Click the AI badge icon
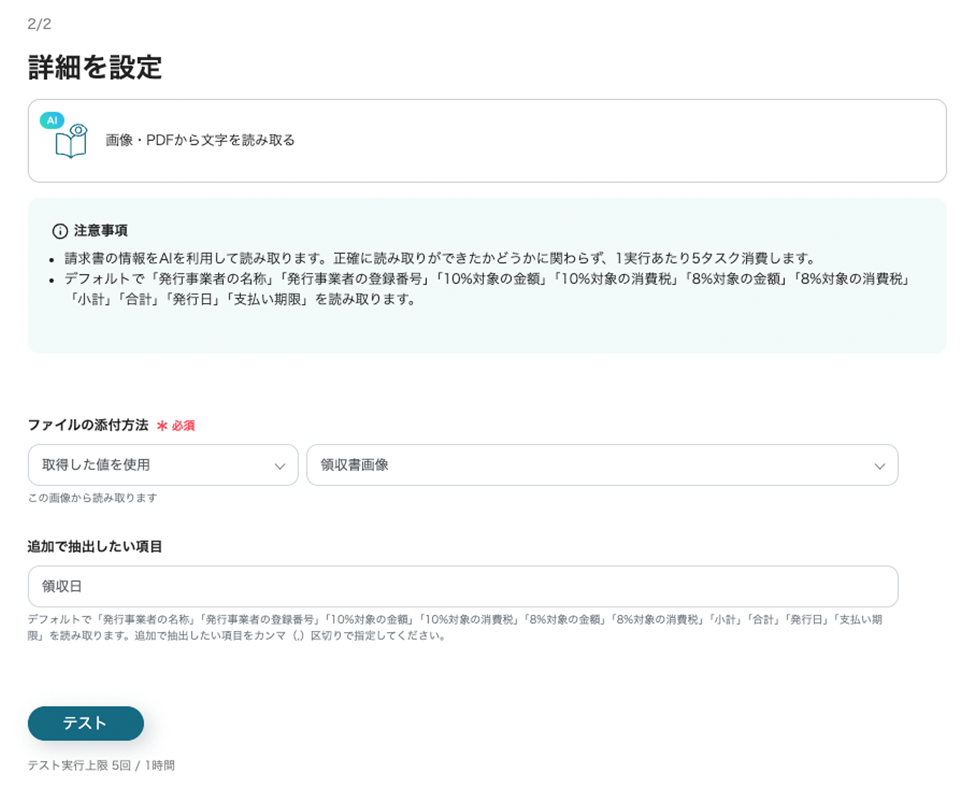This screenshot has height=787, width=960. 52,120
